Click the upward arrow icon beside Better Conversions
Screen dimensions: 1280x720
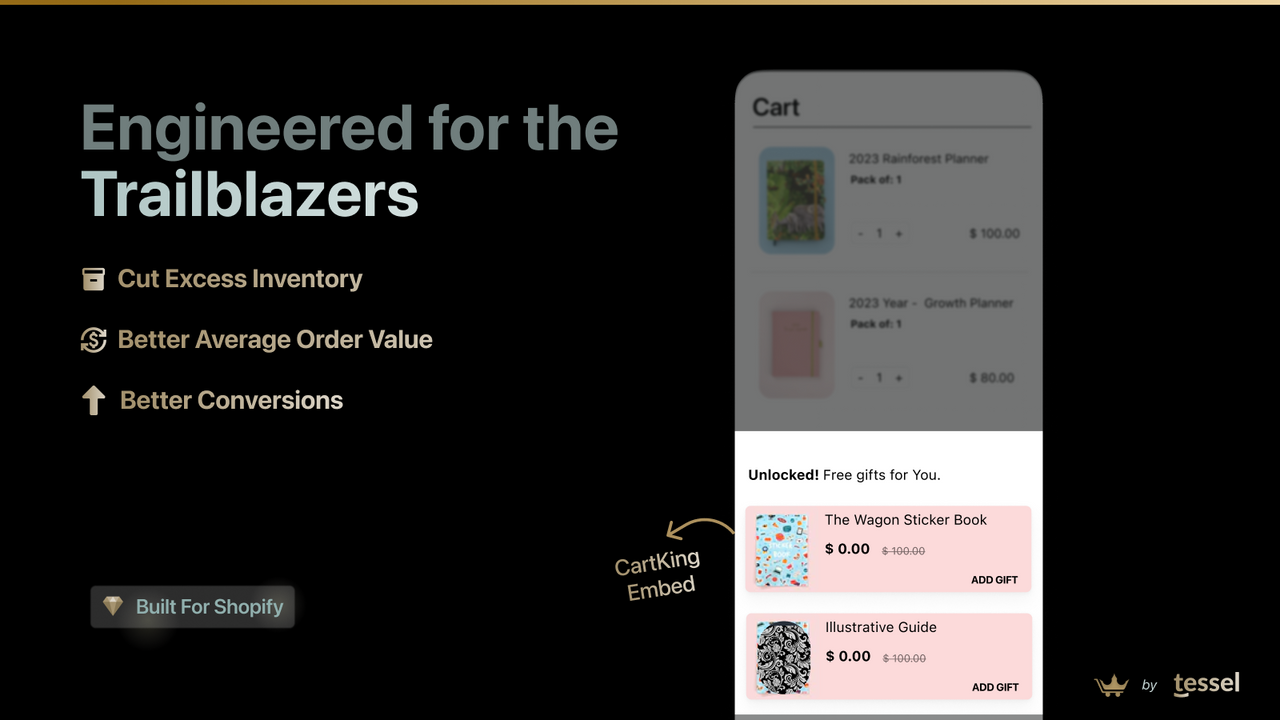pos(93,401)
